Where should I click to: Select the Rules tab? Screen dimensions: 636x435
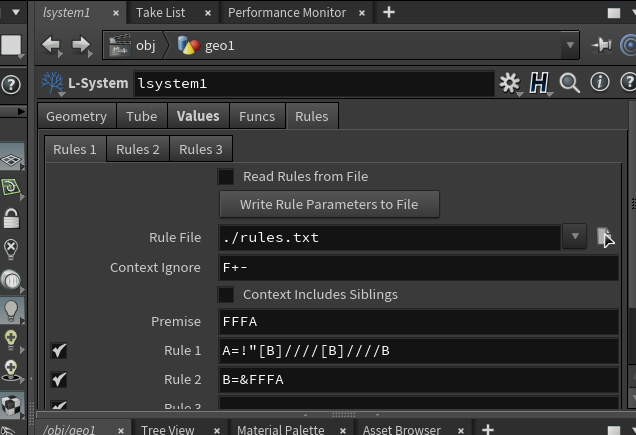click(x=312, y=116)
